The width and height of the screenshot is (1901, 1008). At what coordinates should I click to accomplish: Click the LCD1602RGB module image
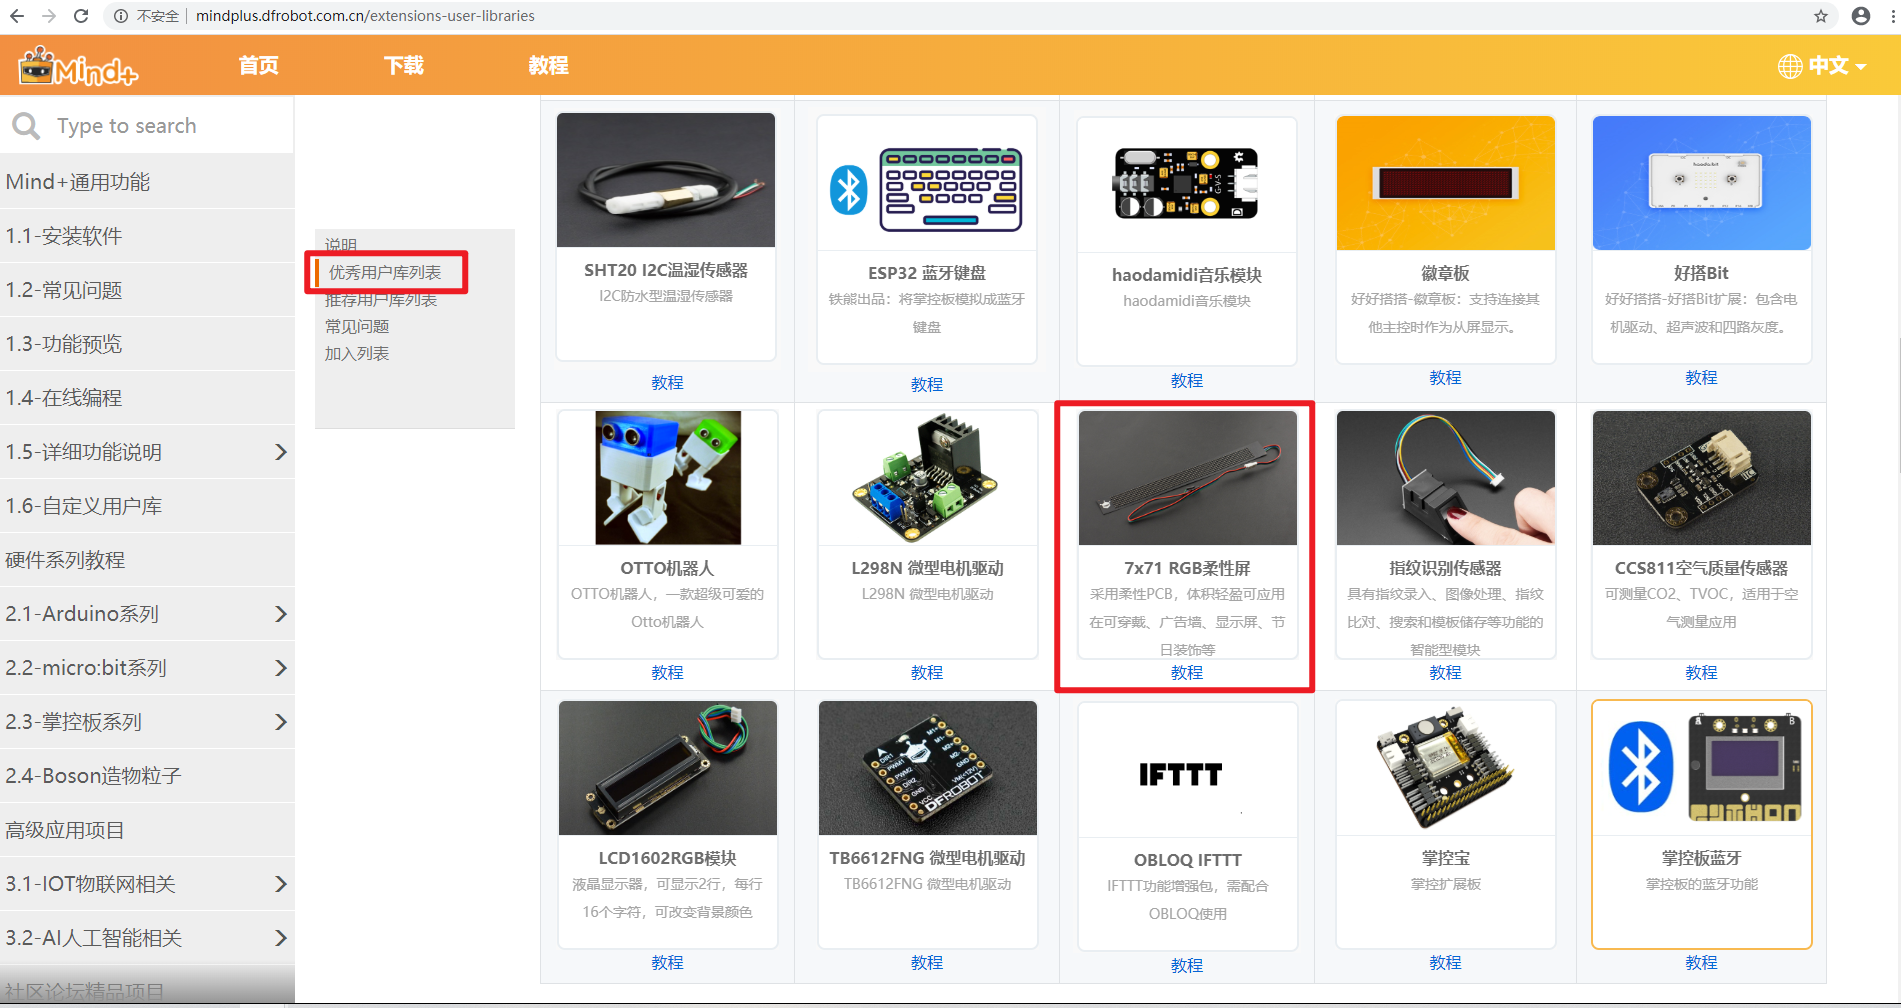[668, 768]
